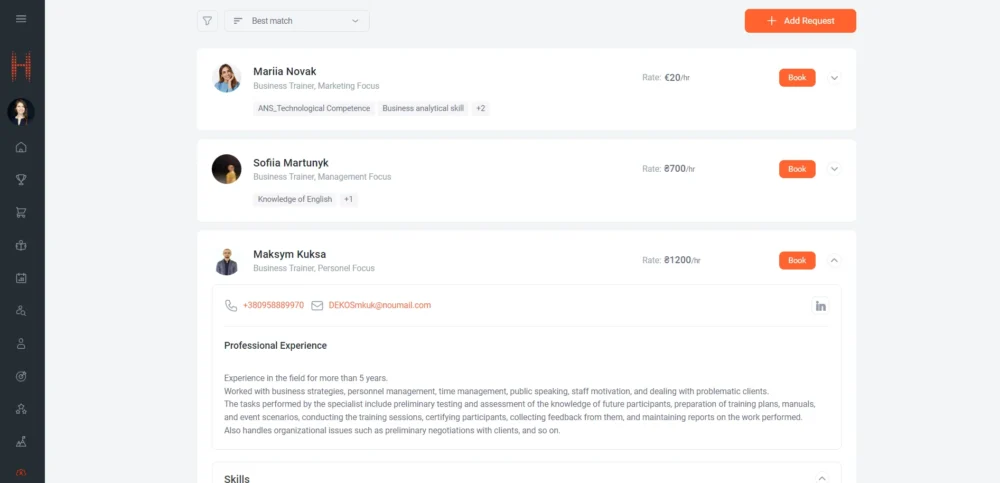Screen dimensions: 1000x483
Task: Expand Sofiia Martunyk's details chevron
Action: click(835, 169)
